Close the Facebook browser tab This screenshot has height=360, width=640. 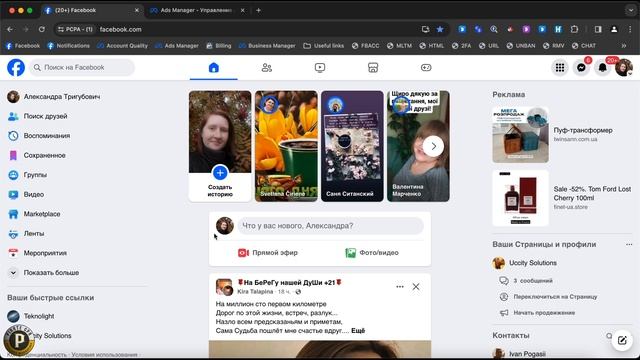click(x=137, y=10)
